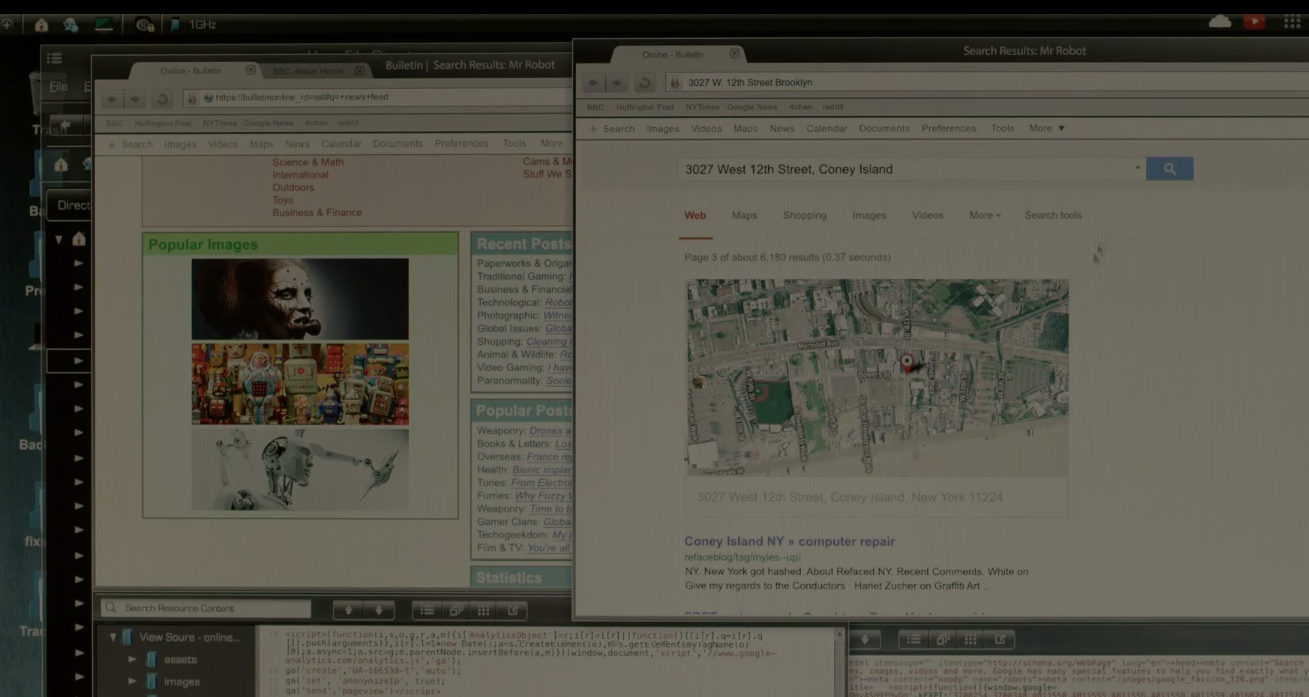Open the Outdoors category link
This screenshot has height=697, width=1309.
tap(293, 187)
